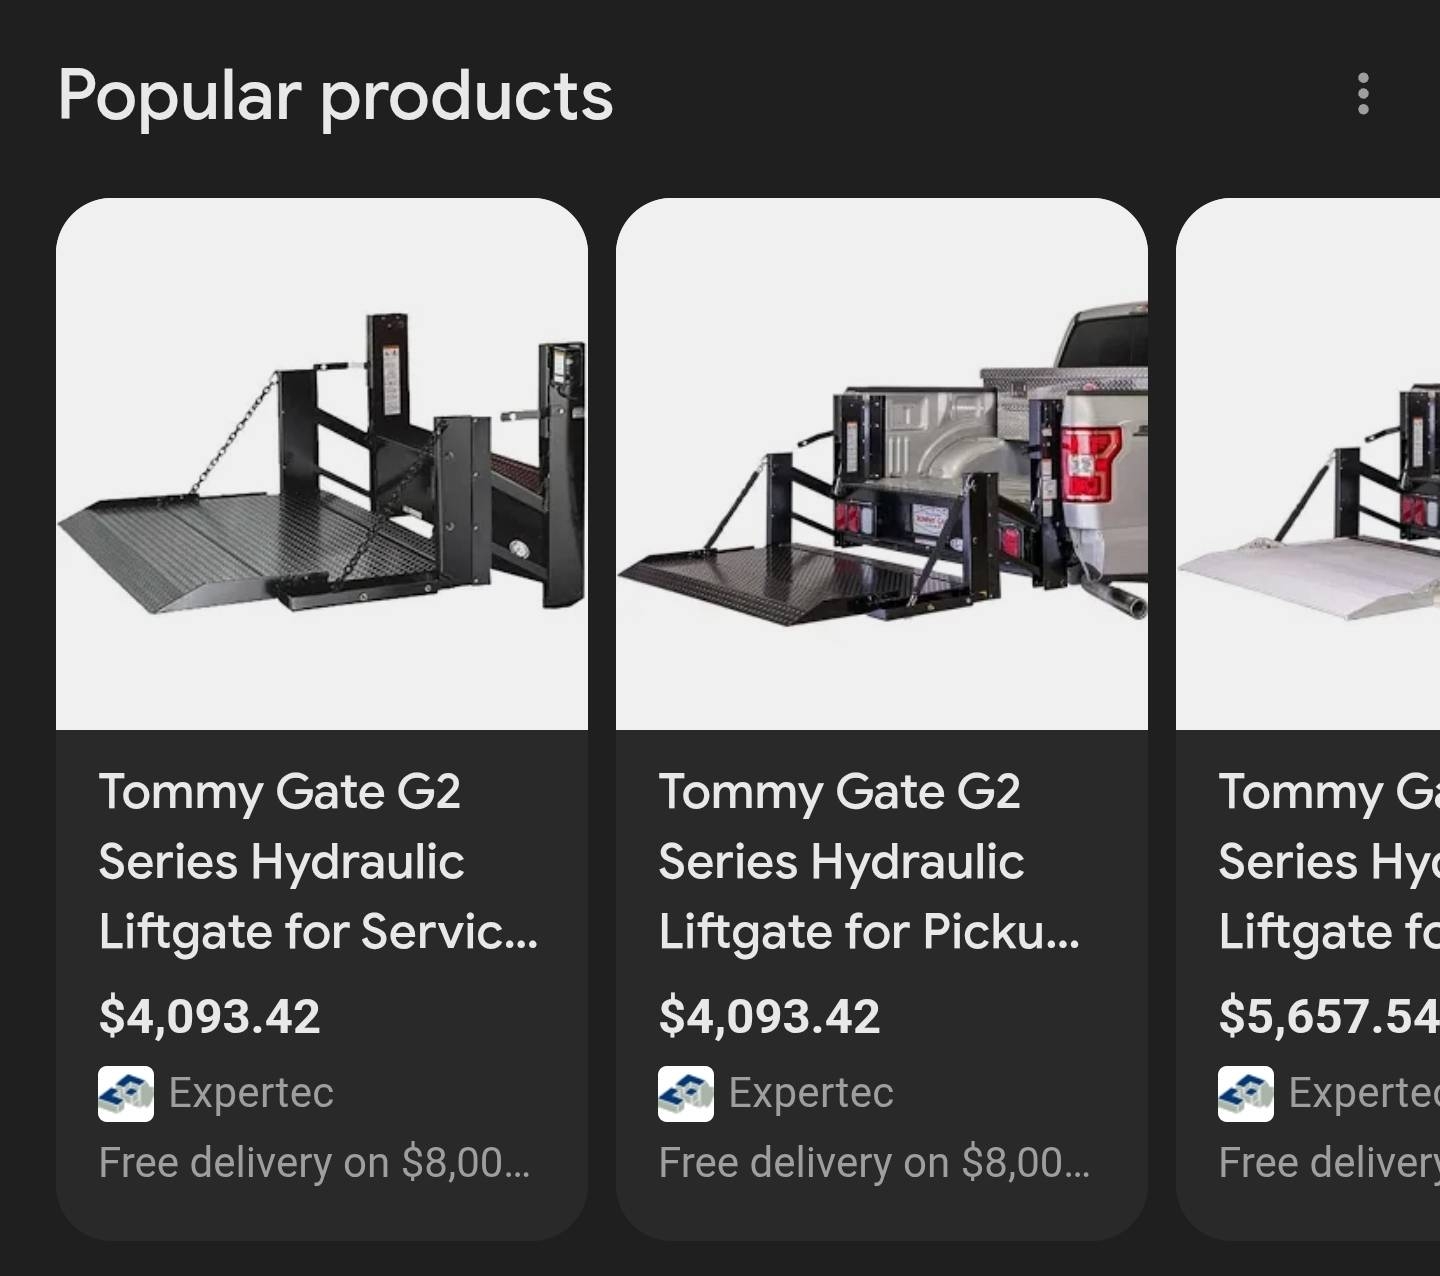1440x1276 pixels.
Task: Click Expertec seller name on second card
Action: click(811, 1093)
